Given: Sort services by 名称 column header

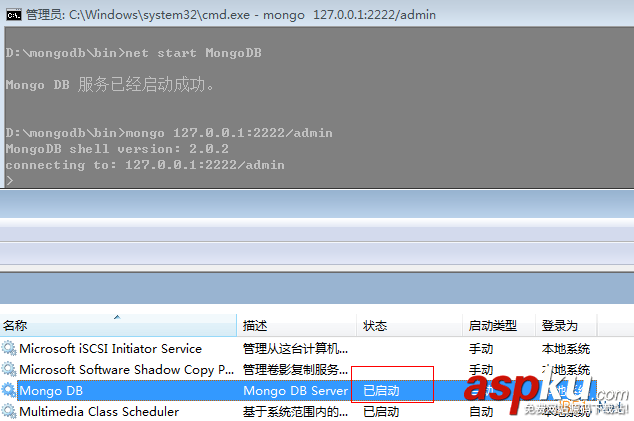Looking at the screenshot, I should [x=118, y=325].
